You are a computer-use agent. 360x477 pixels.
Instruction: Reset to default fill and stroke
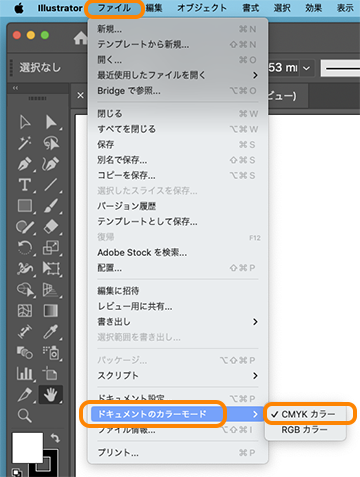coord(17,472)
